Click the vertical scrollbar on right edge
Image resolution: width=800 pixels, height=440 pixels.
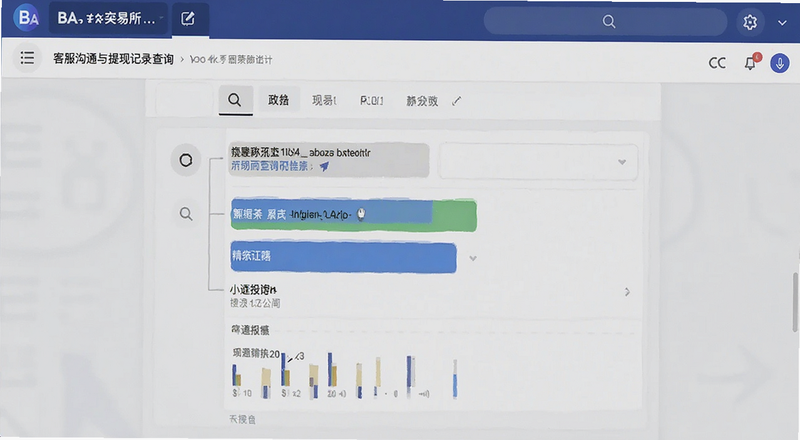794,302
